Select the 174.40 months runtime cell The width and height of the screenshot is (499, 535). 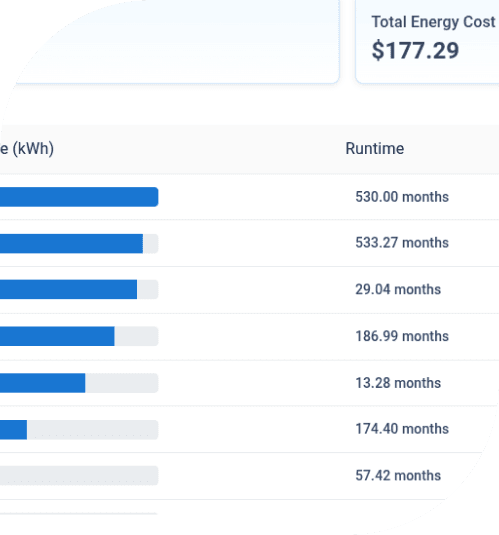[x=402, y=429]
